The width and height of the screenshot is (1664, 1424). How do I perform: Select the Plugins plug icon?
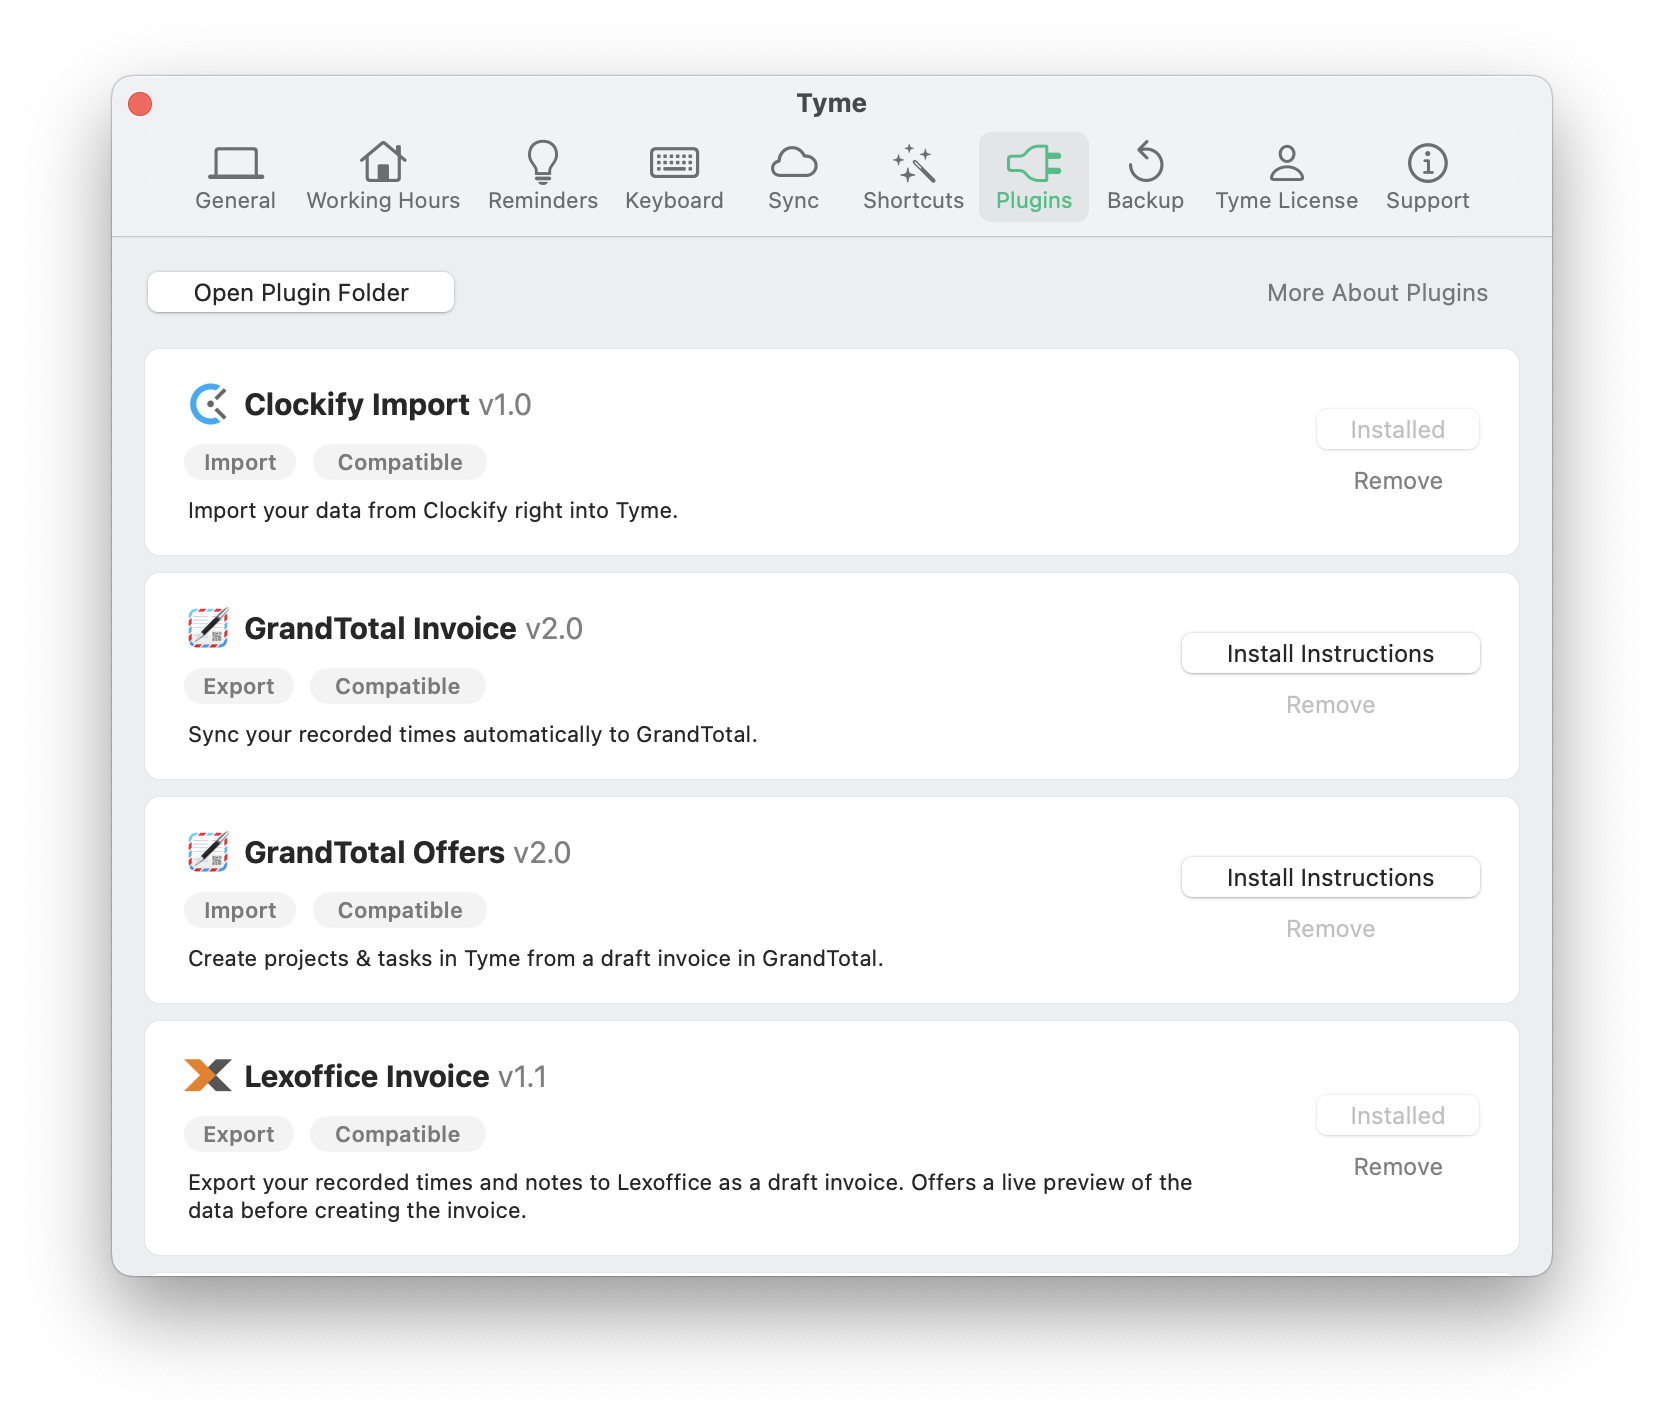tap(1034, 162)
